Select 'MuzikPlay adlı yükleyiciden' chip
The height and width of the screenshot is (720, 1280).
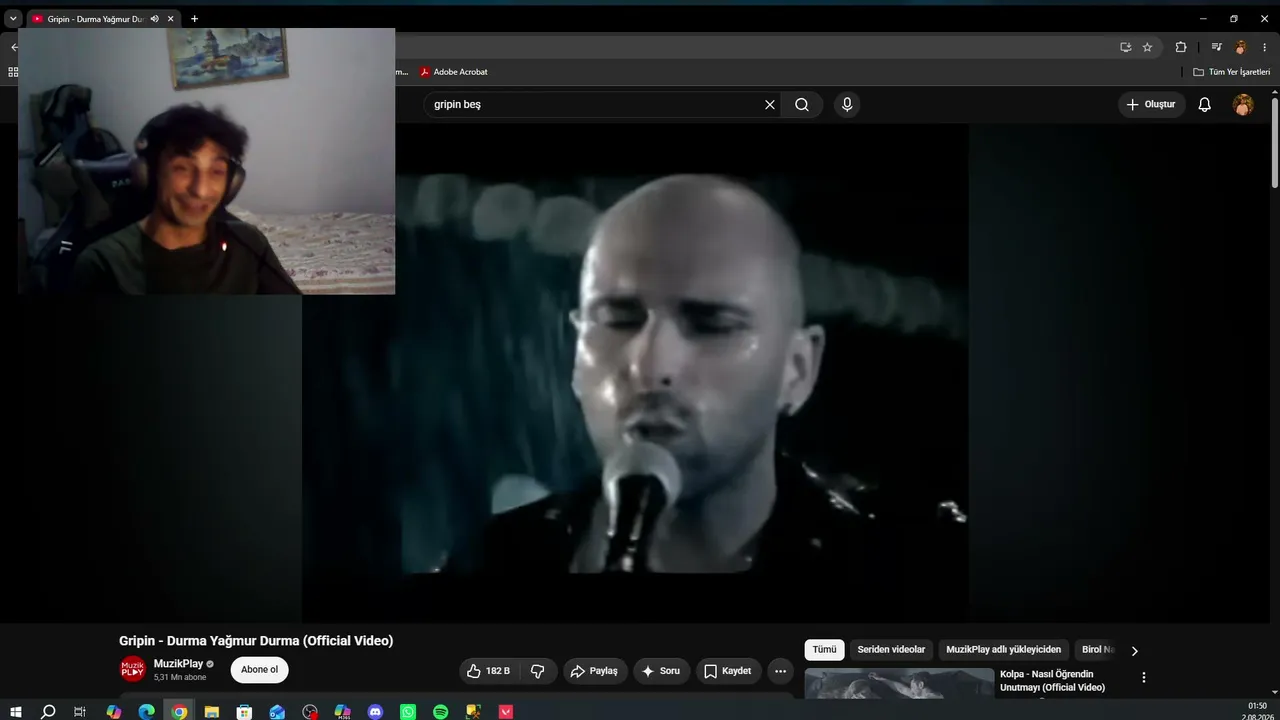1003,650
